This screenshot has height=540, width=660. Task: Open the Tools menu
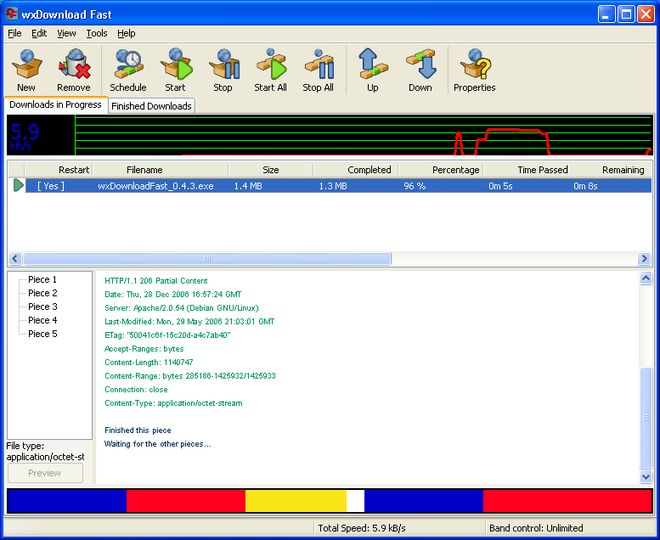click(x=96, y=33)
